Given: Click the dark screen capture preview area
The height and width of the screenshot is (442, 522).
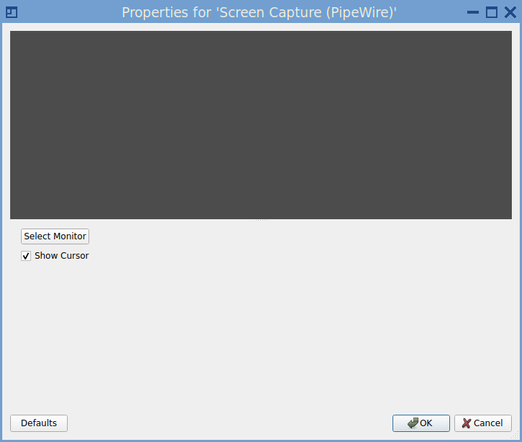Looking at the screenshot, I should point(261,125).
